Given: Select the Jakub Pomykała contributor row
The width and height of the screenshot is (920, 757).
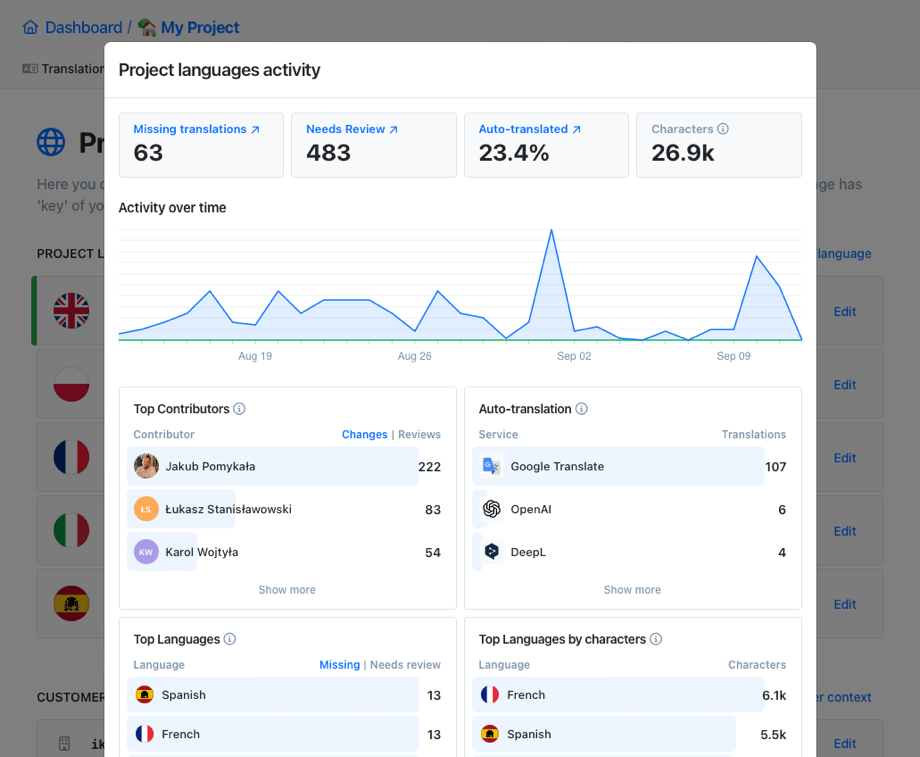Looking at the screenshot, I should [x=287, y=466].
